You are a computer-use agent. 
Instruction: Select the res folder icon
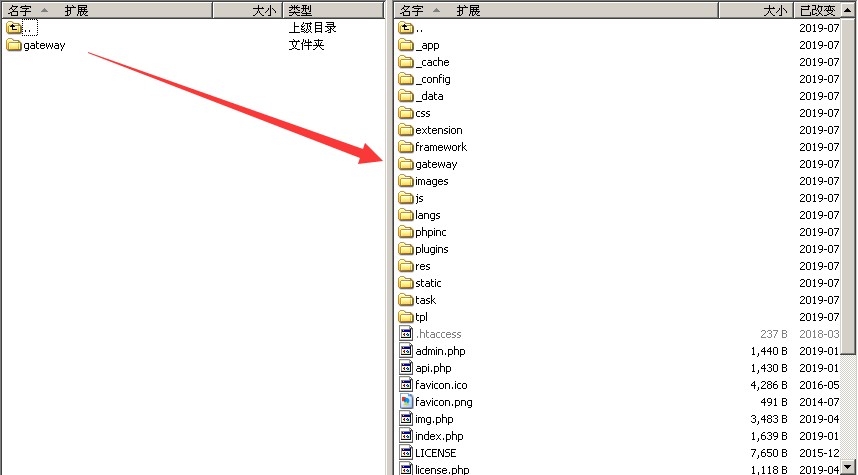(x=405, y=265)
